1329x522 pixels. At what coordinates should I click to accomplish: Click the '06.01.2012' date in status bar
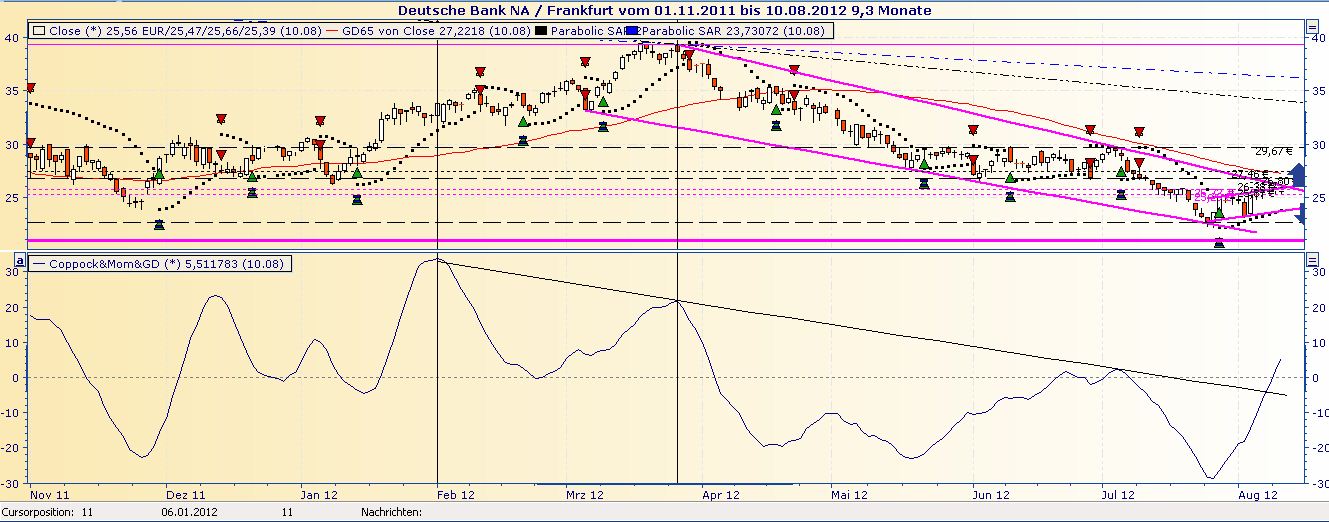tap(187, 512)
